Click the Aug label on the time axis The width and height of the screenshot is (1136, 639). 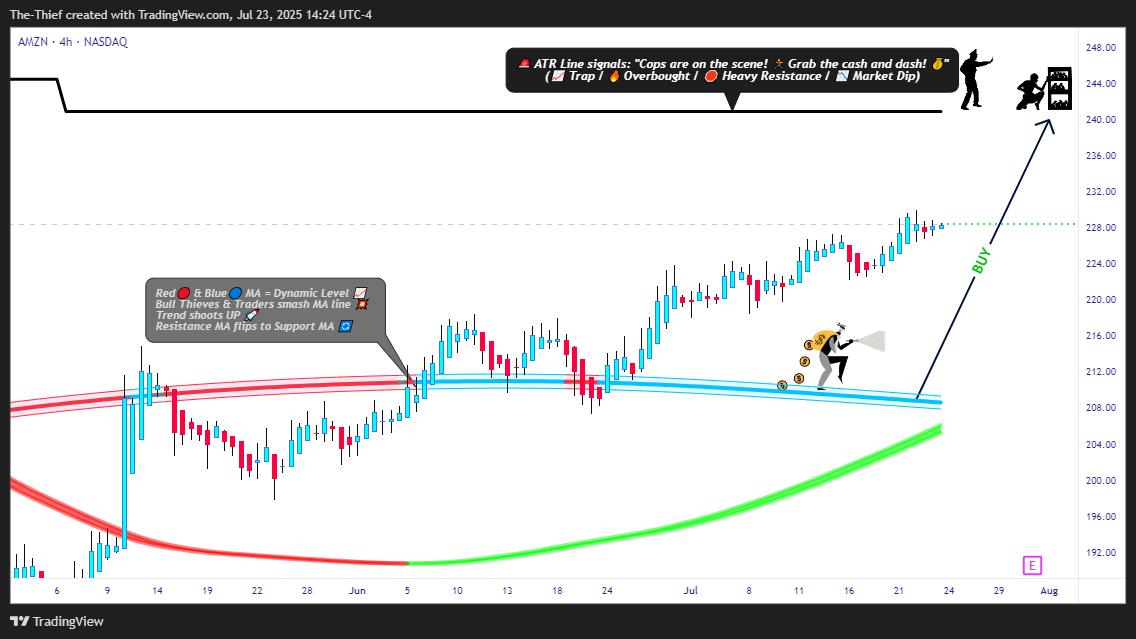pyautogui.click(x=1049, y=590)
